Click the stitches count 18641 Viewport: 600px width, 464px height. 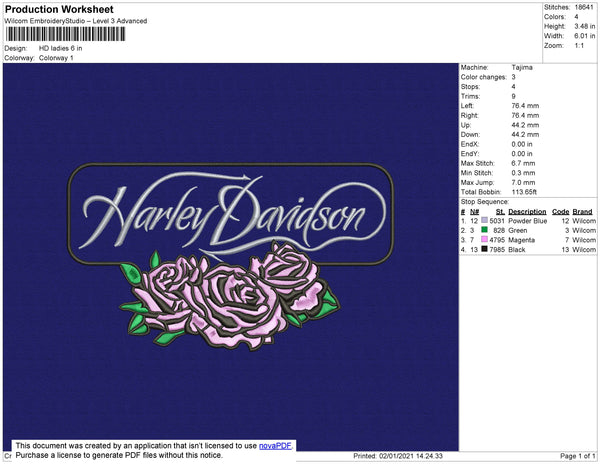pos(584,7)
